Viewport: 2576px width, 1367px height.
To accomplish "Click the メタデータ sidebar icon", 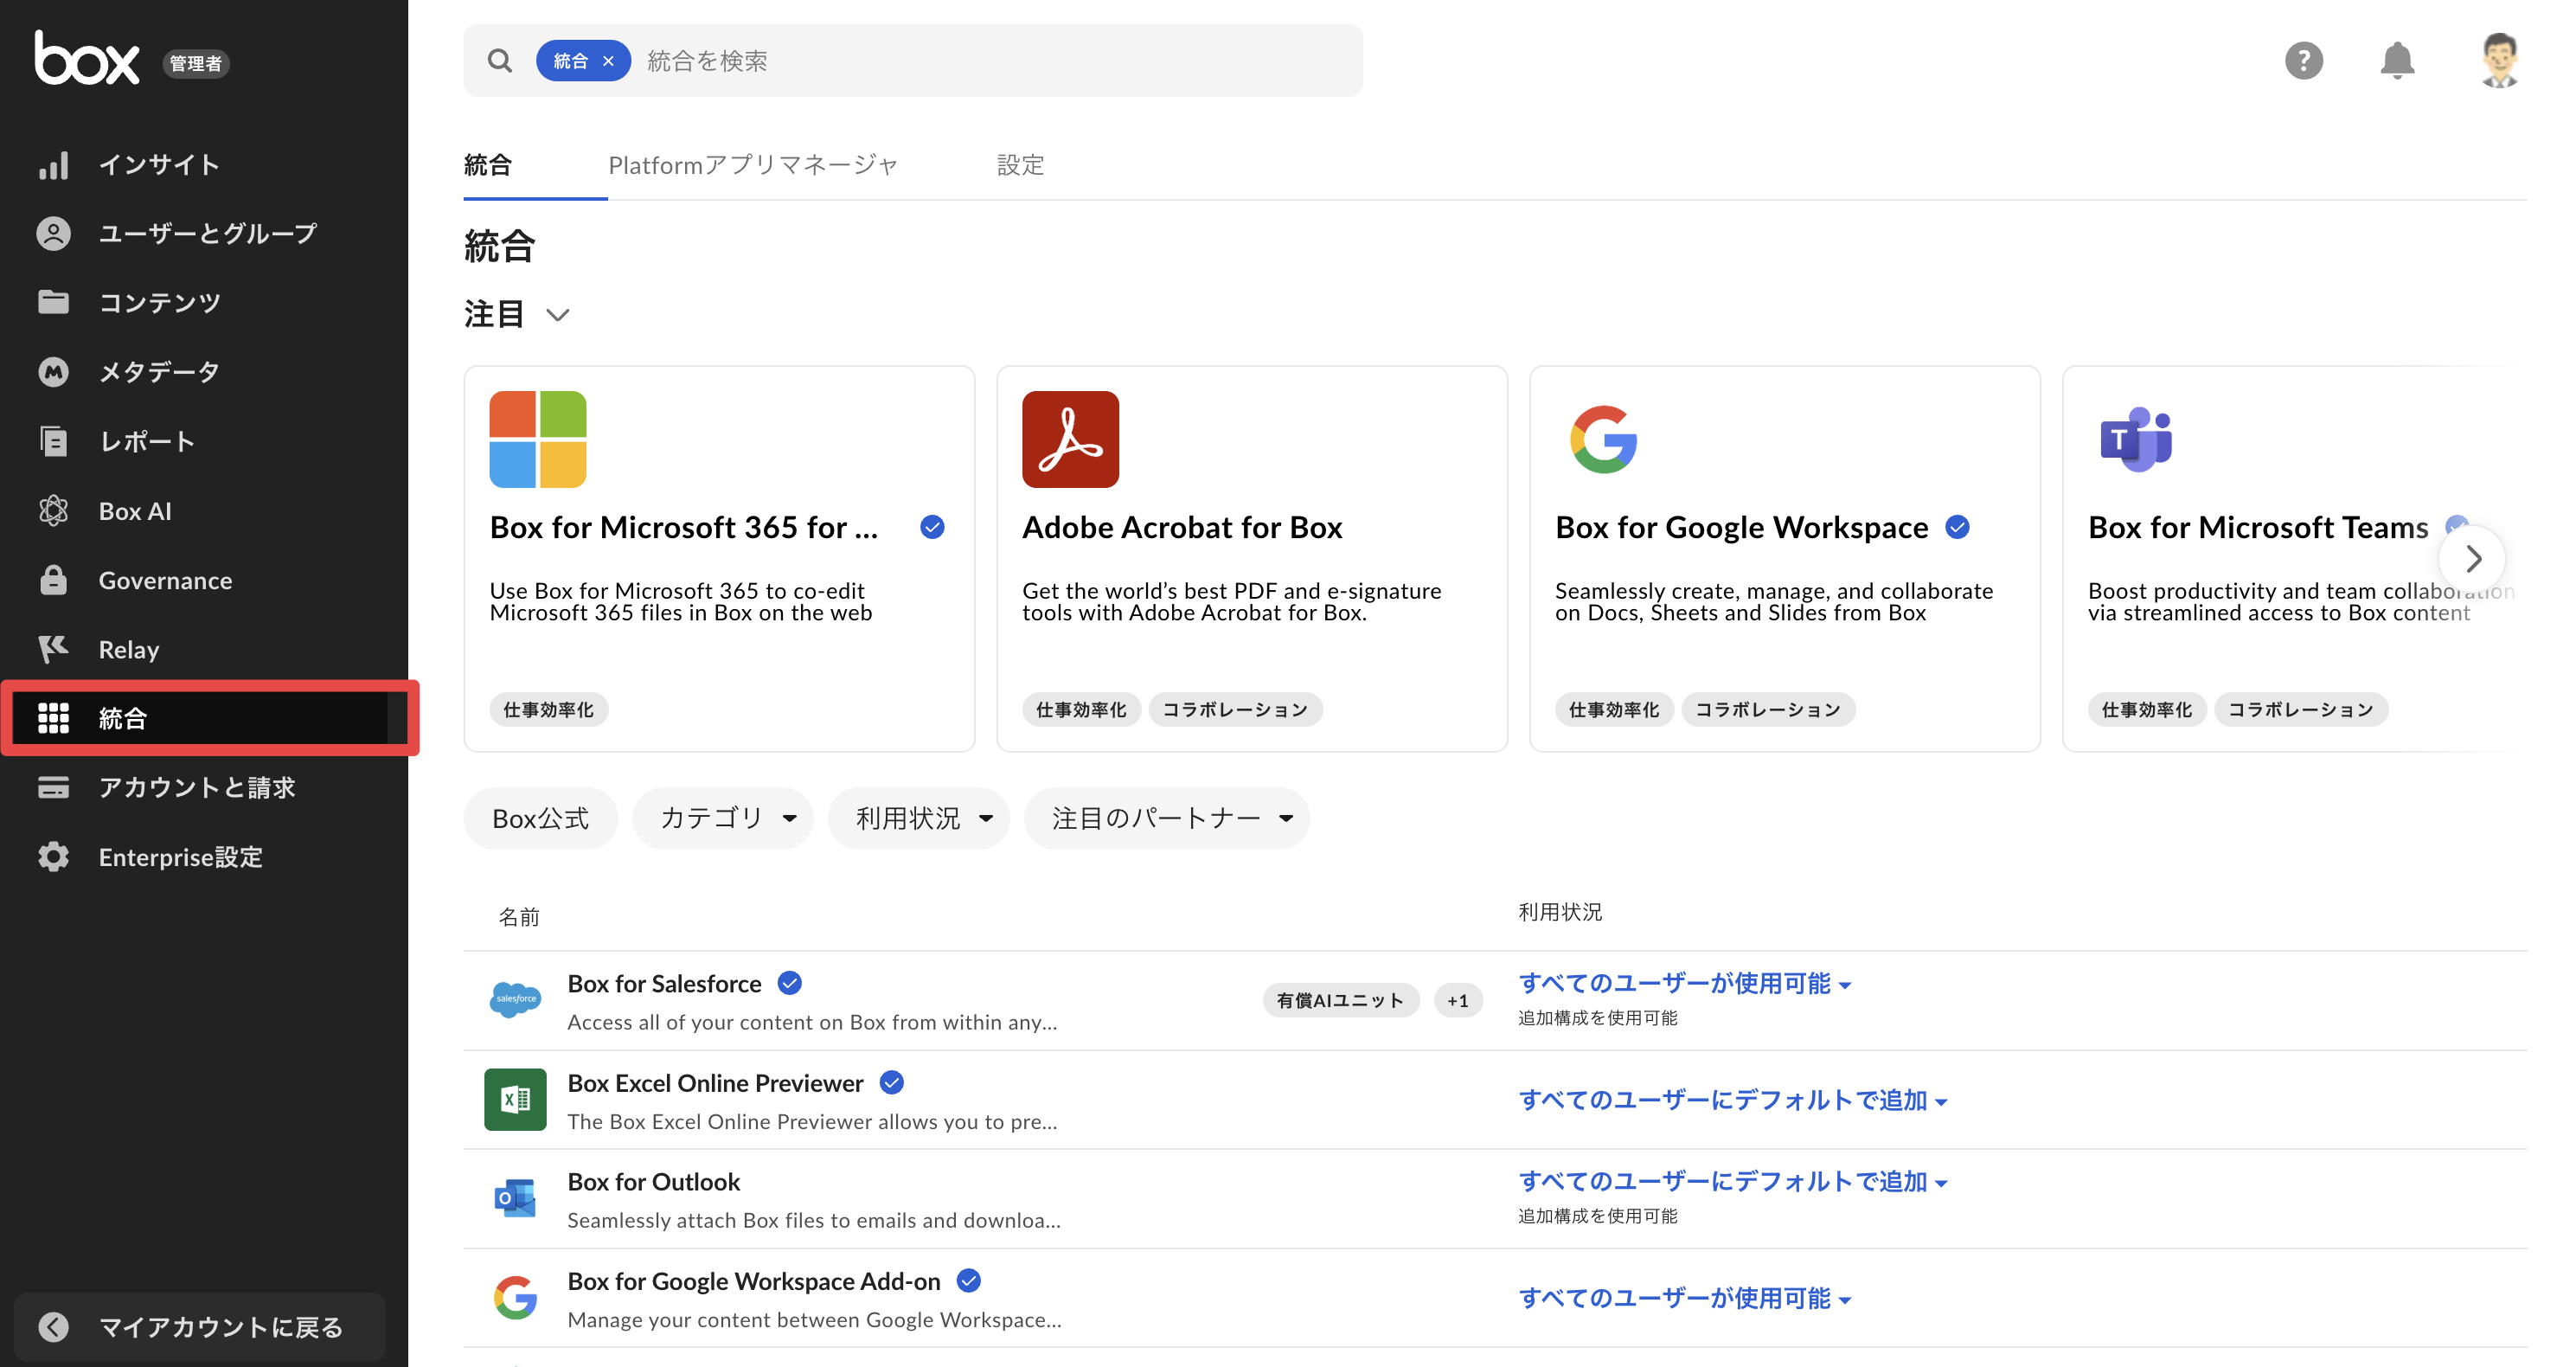I will click(53, 372).
